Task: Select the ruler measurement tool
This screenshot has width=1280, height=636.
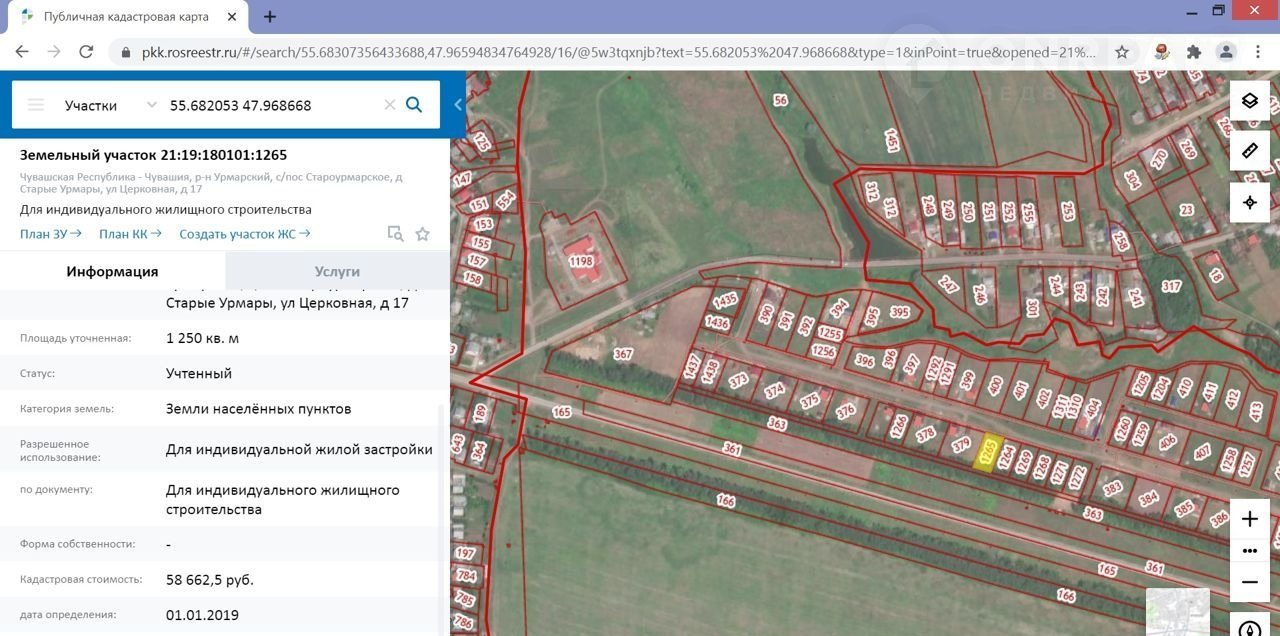Action: 1249,151
